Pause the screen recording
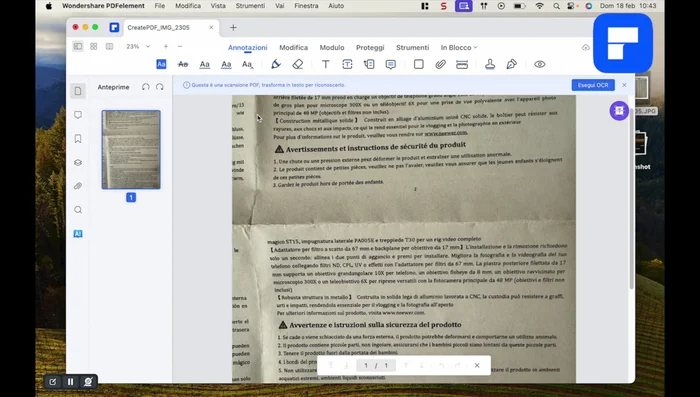700x397 pixels. click(x=70, y=382)
